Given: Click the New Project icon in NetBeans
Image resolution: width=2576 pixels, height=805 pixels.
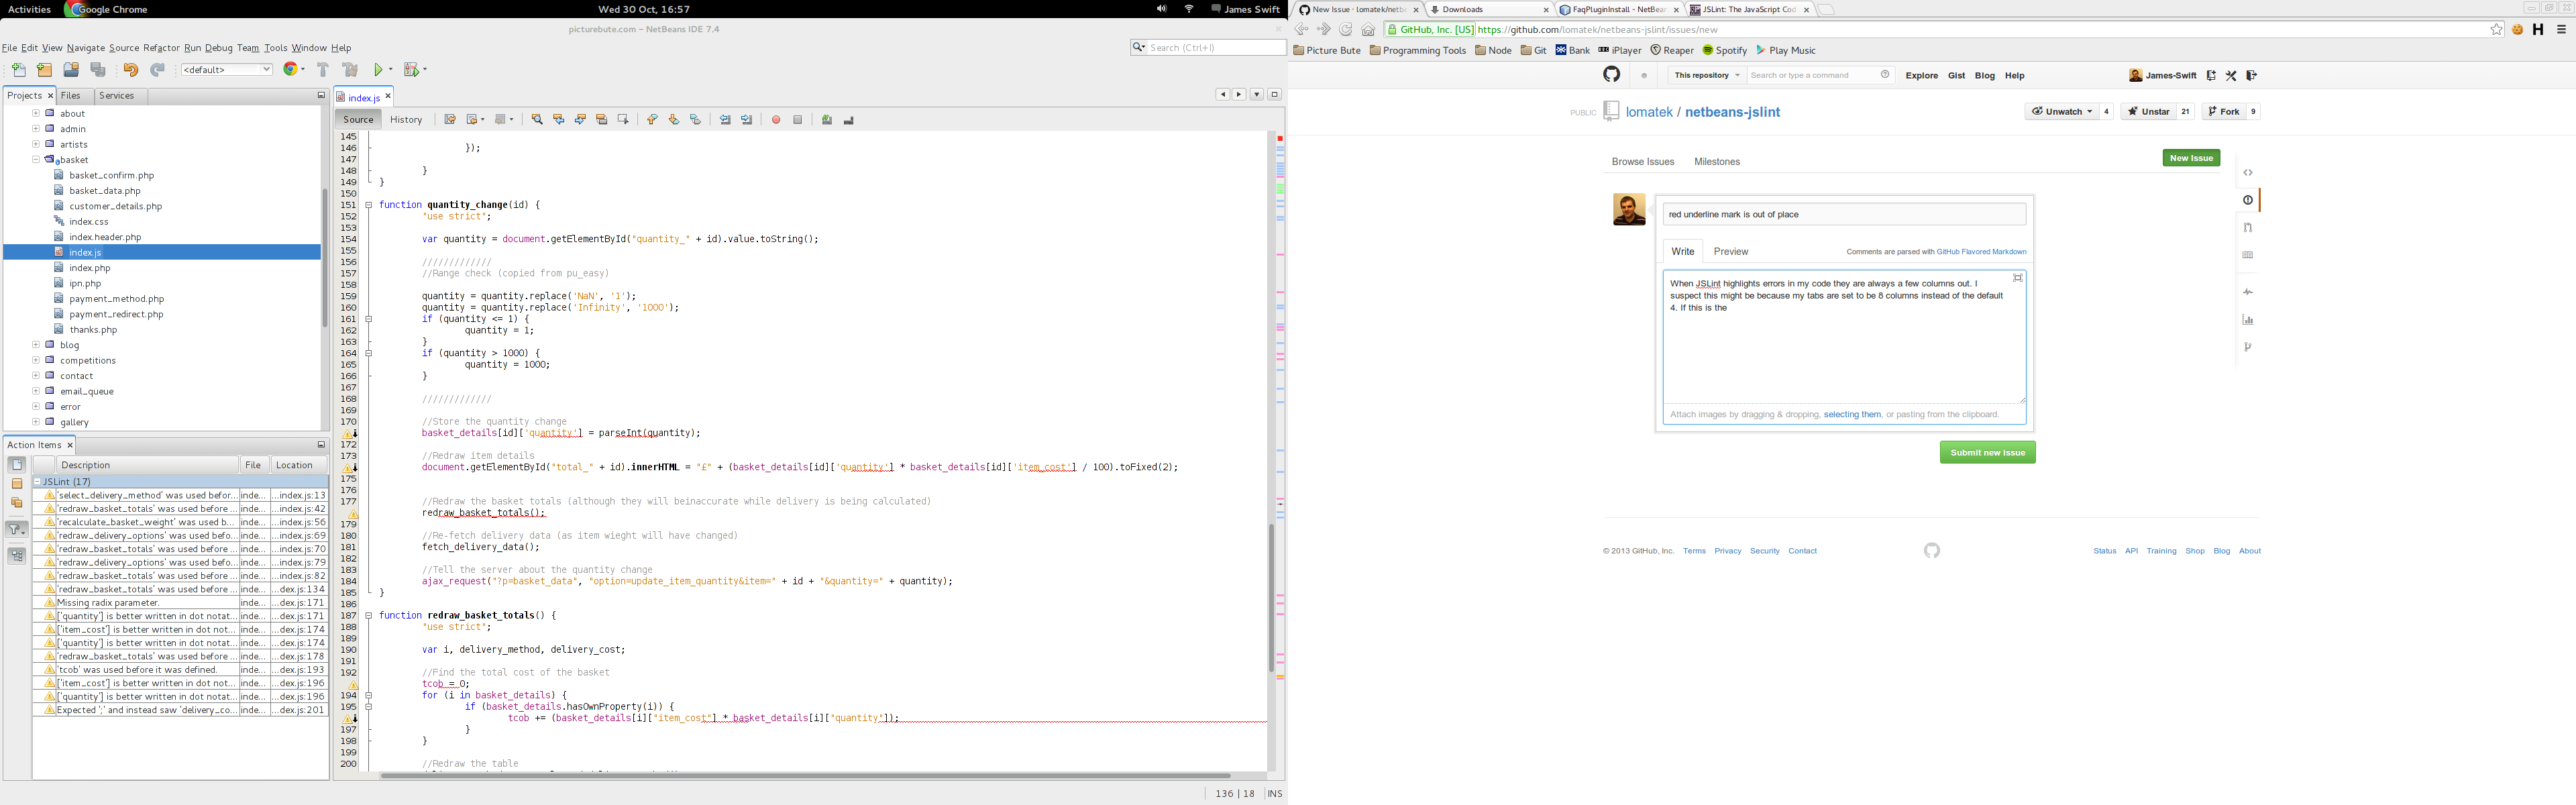Looking at the screenshot, I should (44, 70).
